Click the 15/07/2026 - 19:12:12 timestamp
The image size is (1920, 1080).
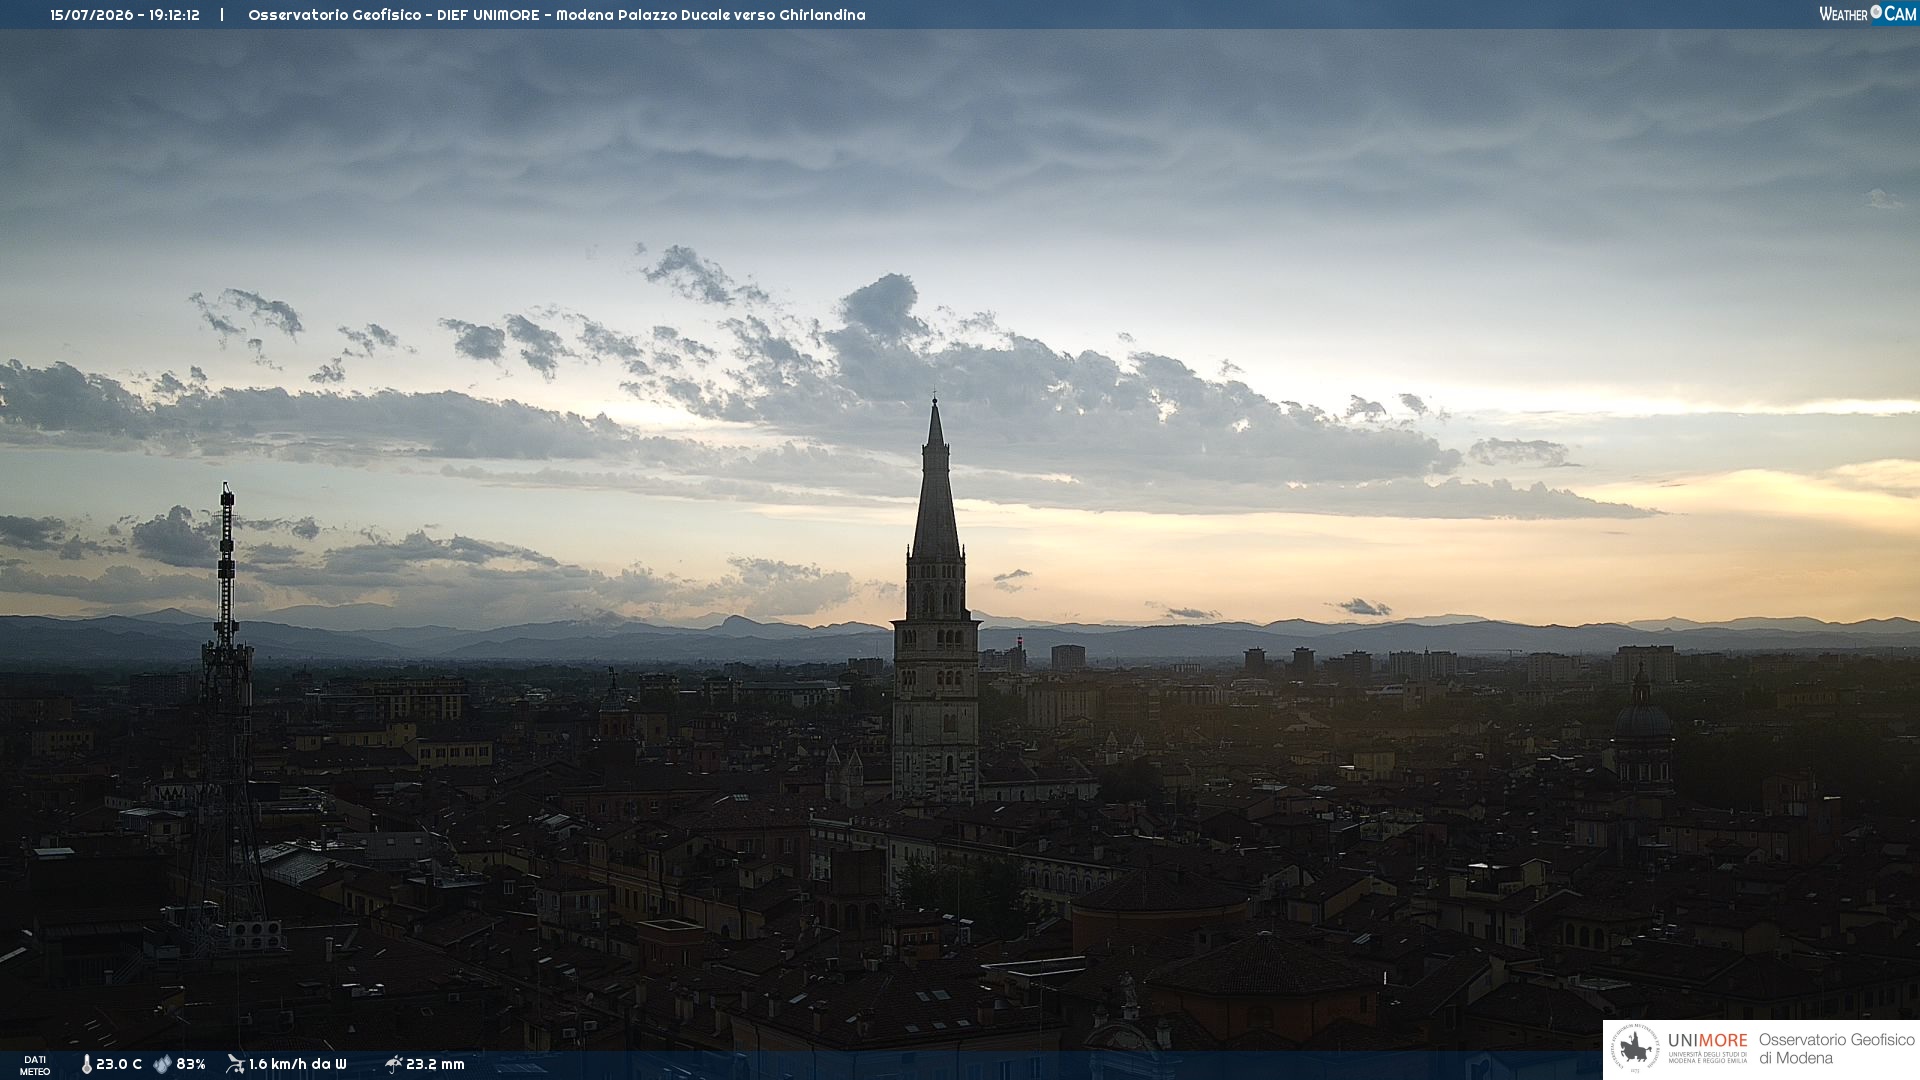tap(125, 15)
